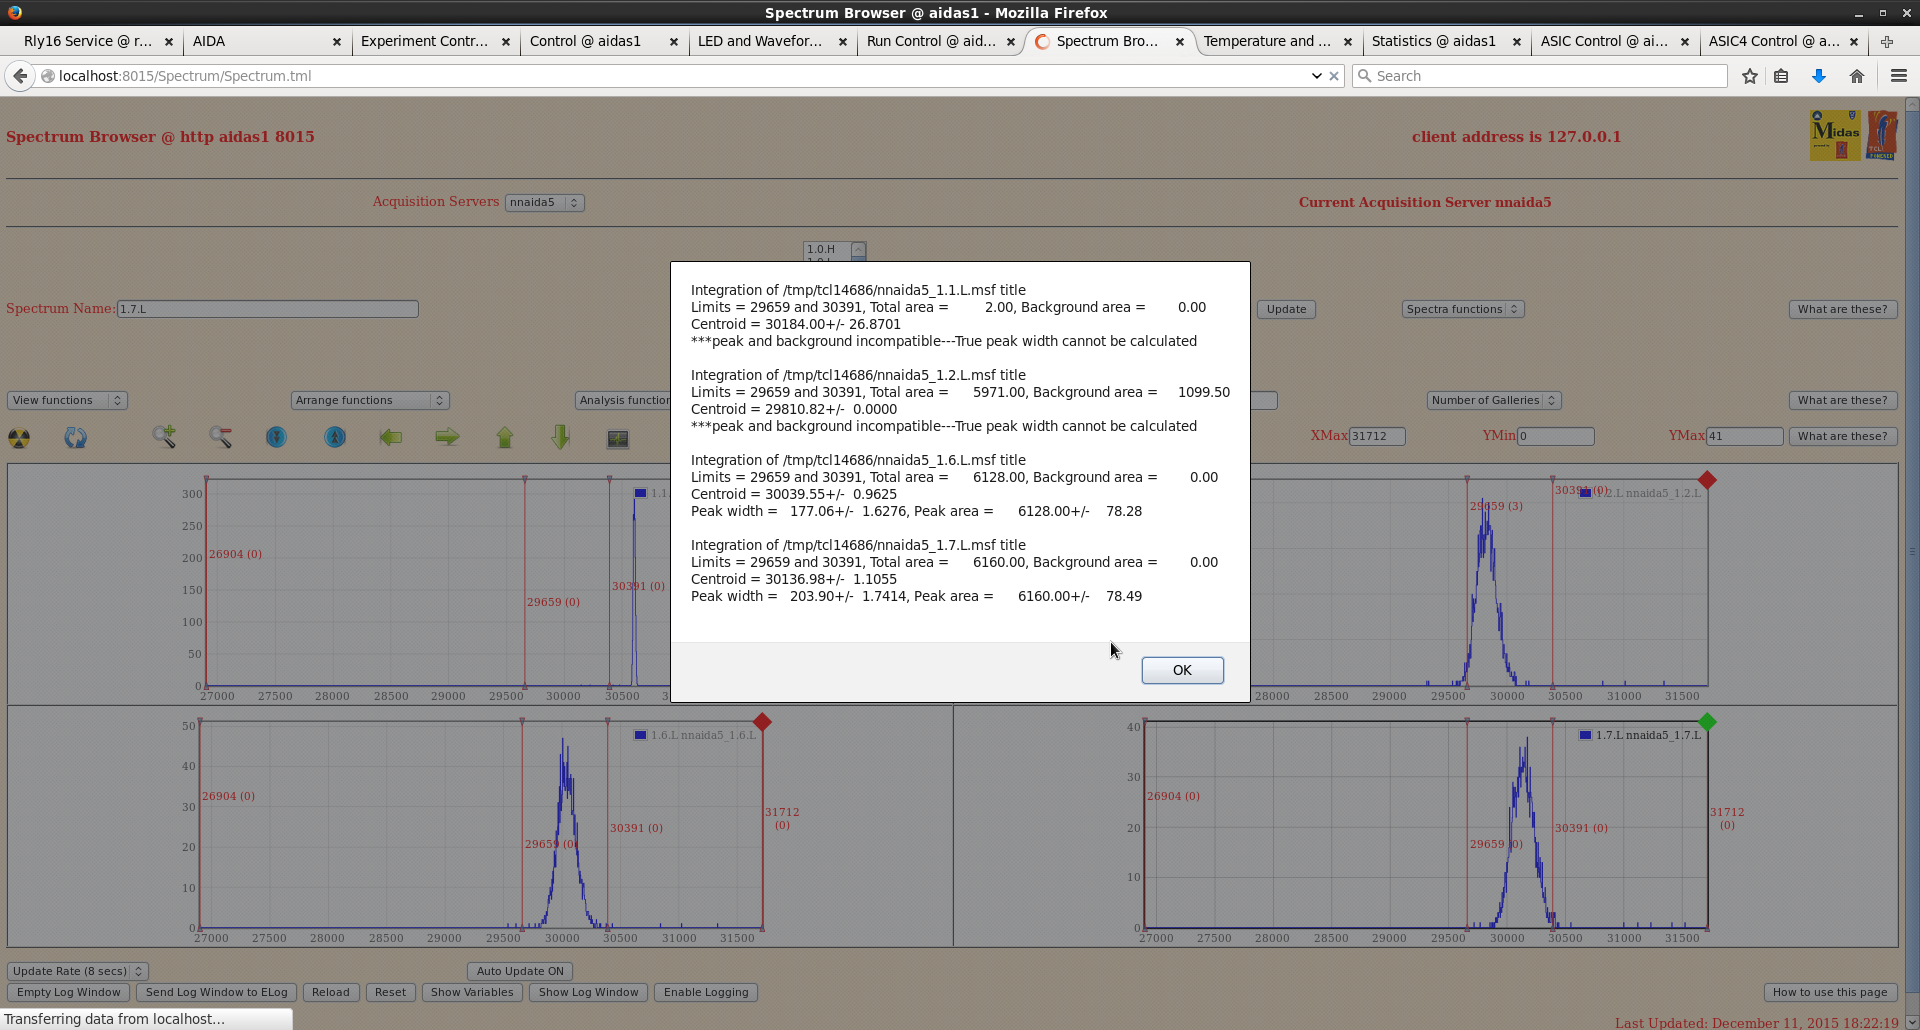Click the green down arrow icon
Screen dimensions: 1920x1030
click(560, 437)
